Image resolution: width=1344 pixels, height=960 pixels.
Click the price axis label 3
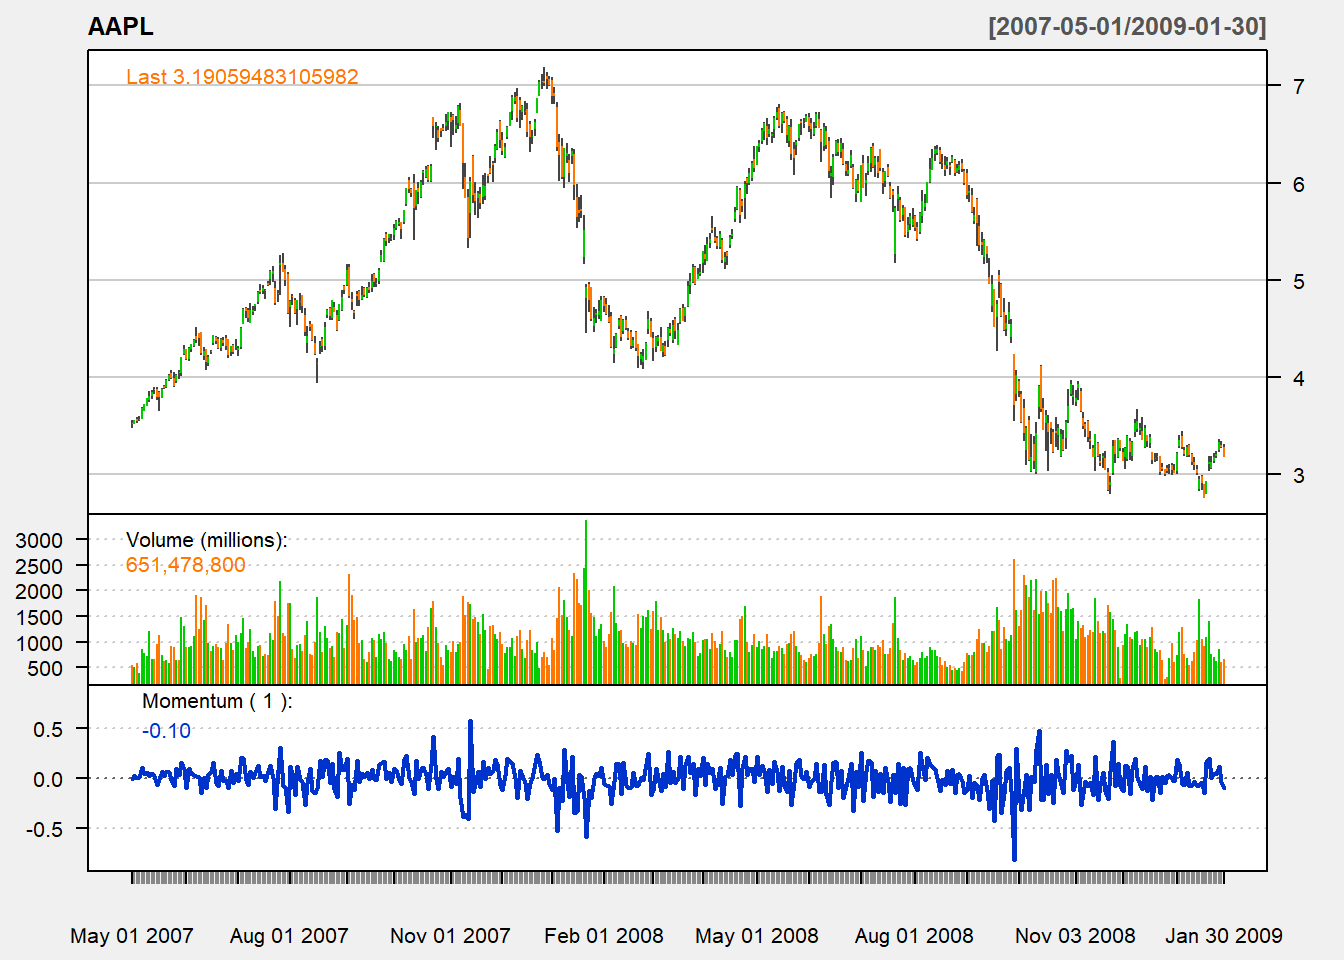click(x=1298, y=476)
